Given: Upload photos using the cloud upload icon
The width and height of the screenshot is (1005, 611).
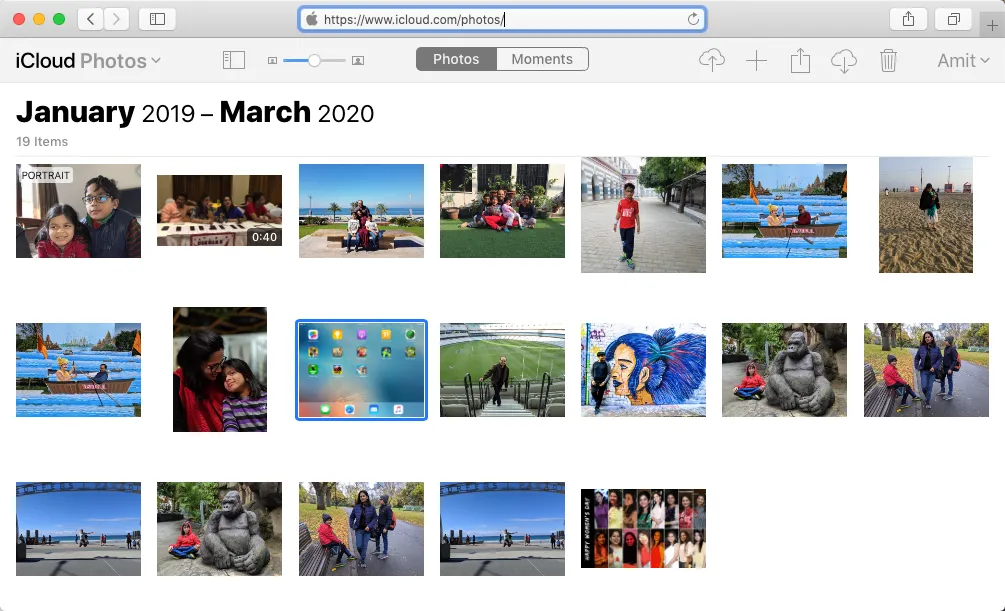Looking at the screenshot, I should pyautogui.click(x=711, y=60).
